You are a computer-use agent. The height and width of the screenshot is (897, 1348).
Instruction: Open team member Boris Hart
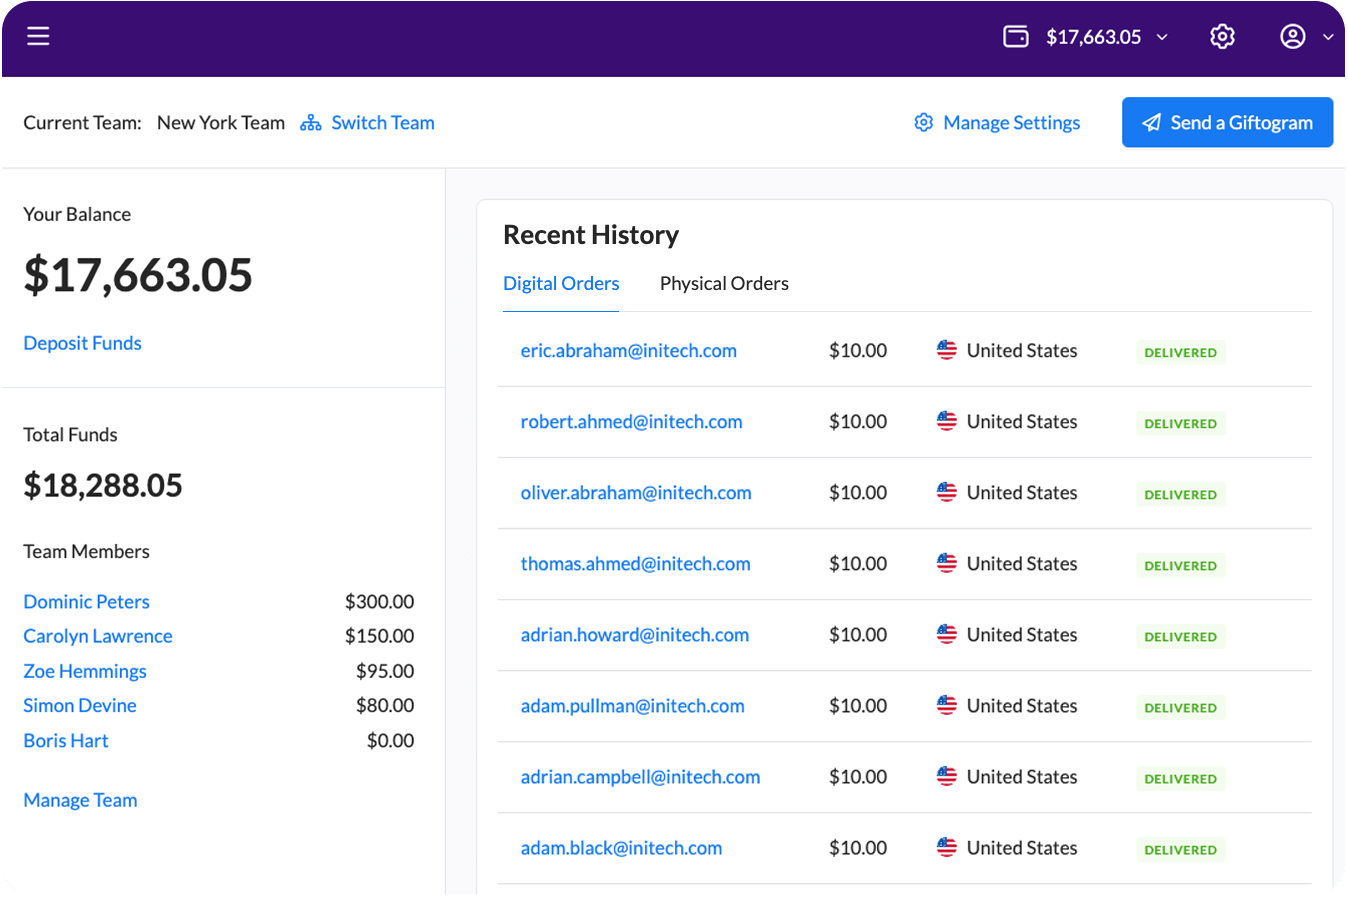(66, 740)
